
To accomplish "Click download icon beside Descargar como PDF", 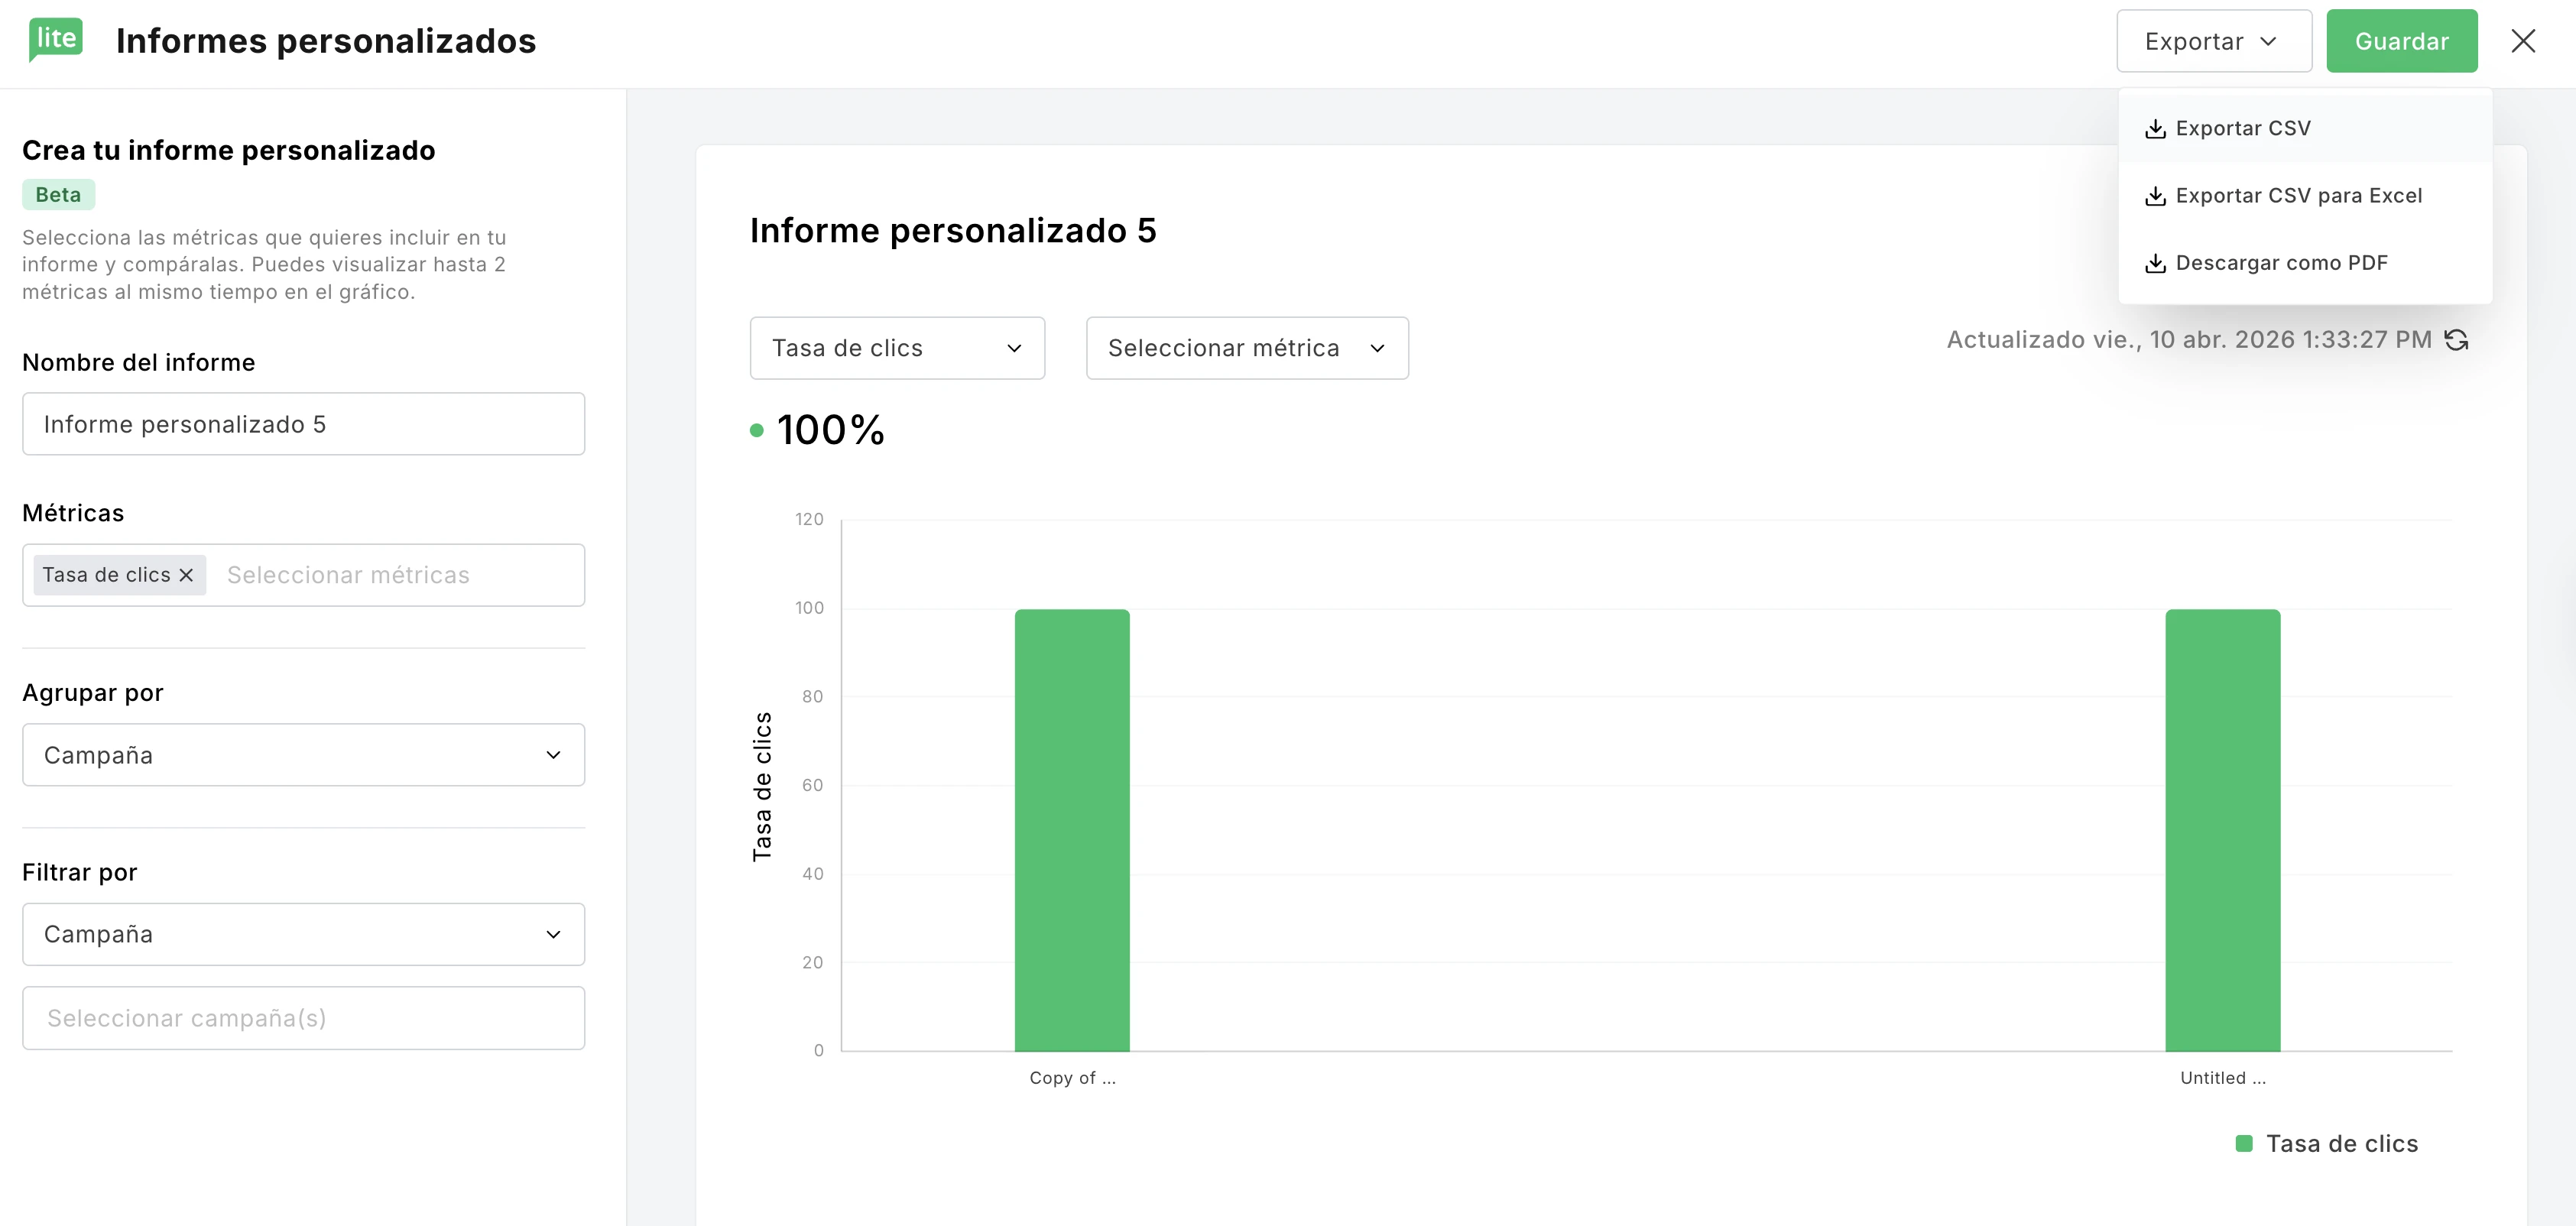I will point(2155,263).
